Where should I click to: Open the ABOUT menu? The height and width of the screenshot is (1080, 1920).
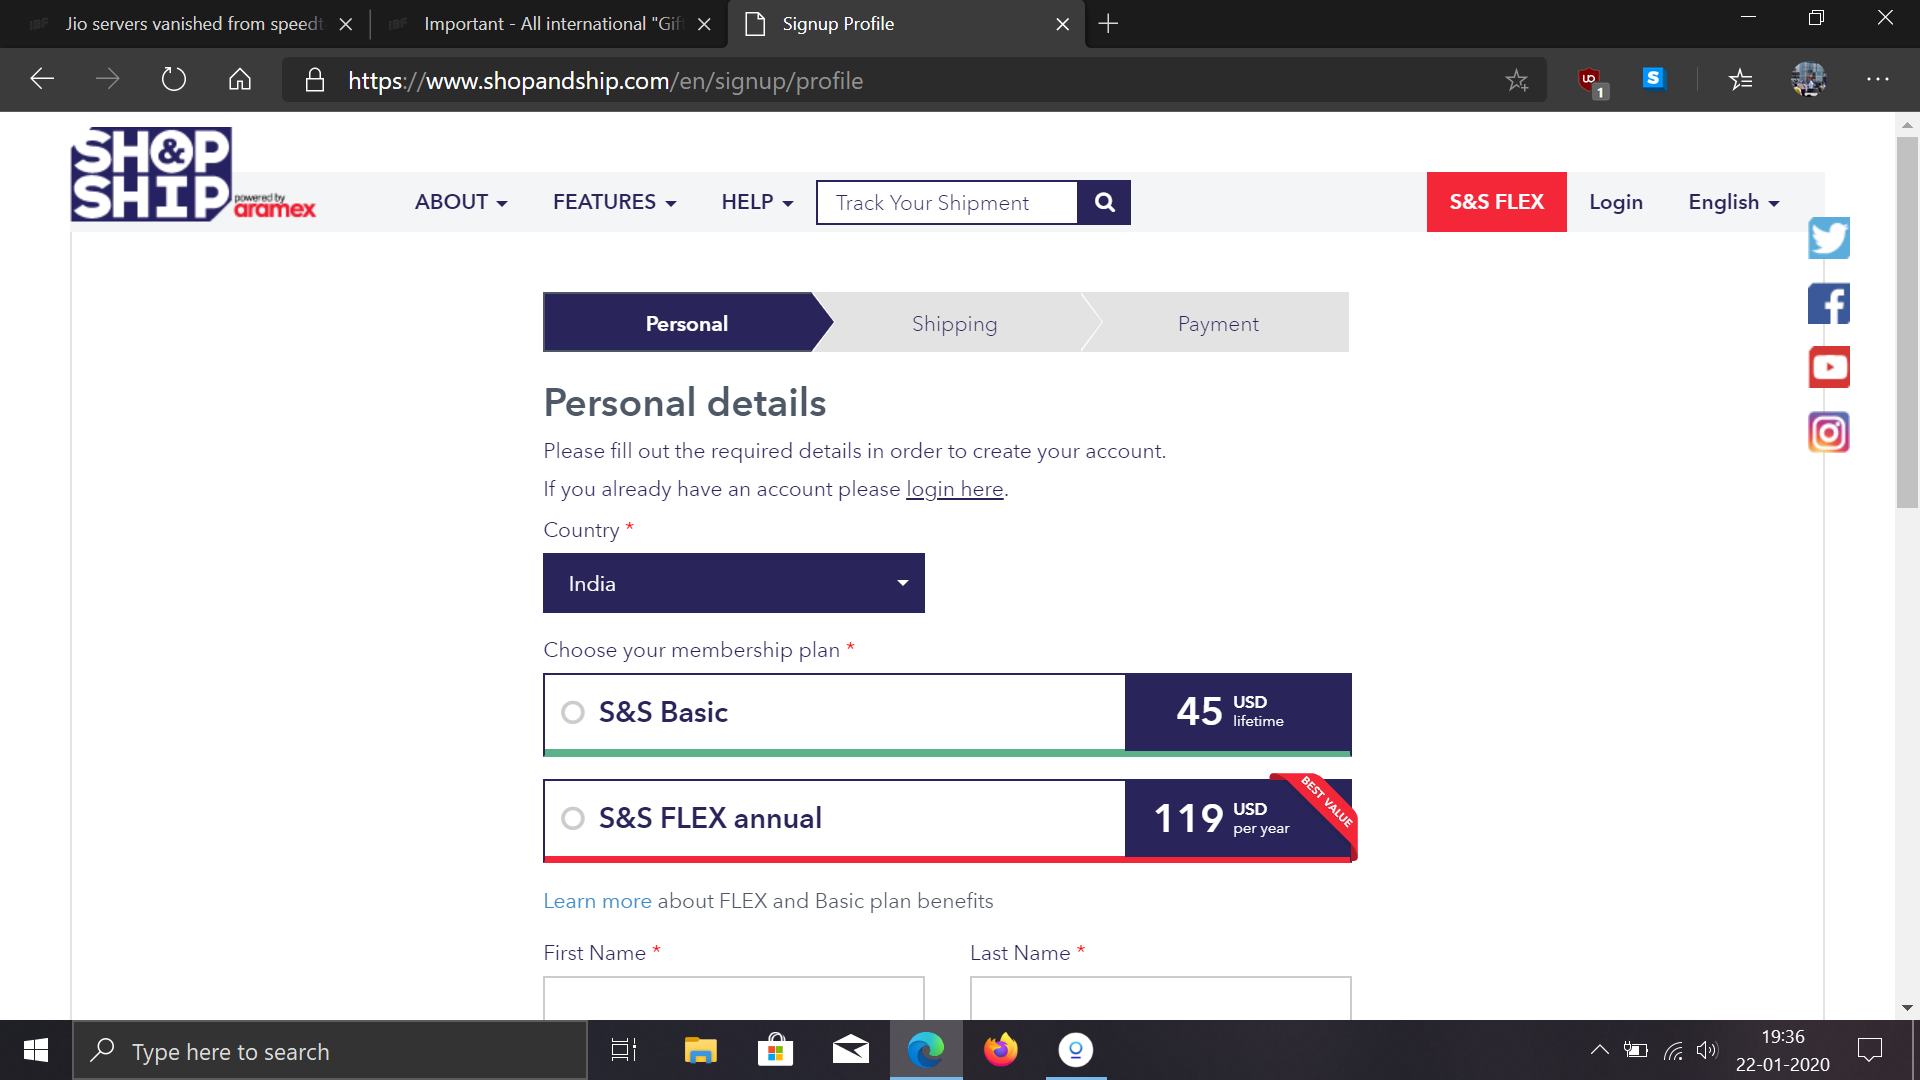pos(461,202)
